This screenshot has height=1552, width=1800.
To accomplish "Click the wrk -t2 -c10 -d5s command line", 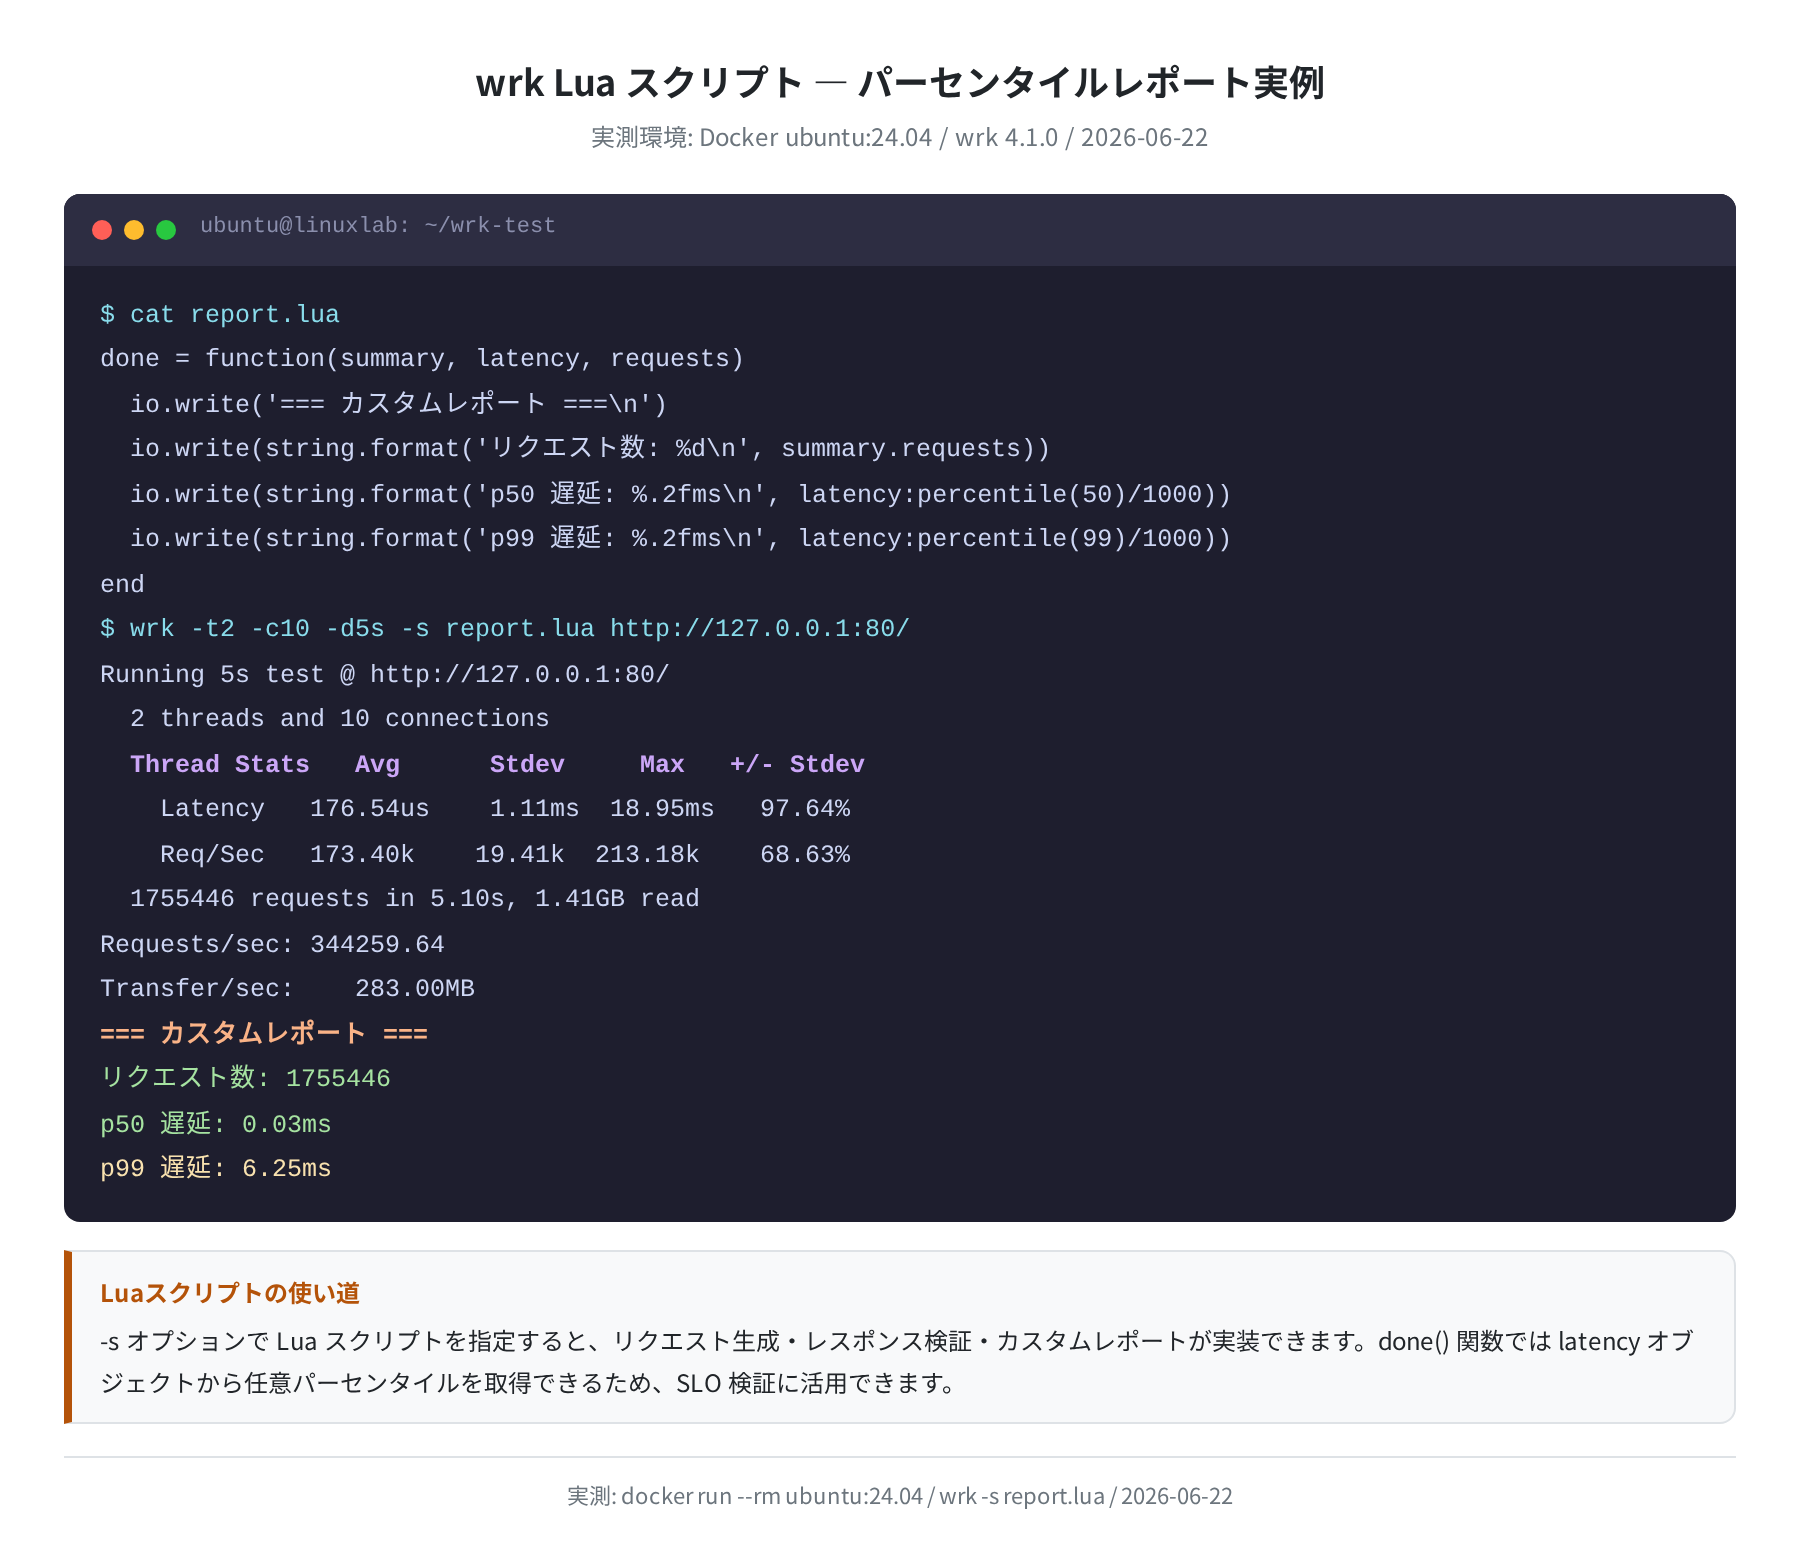I will (x=505, y=629).
